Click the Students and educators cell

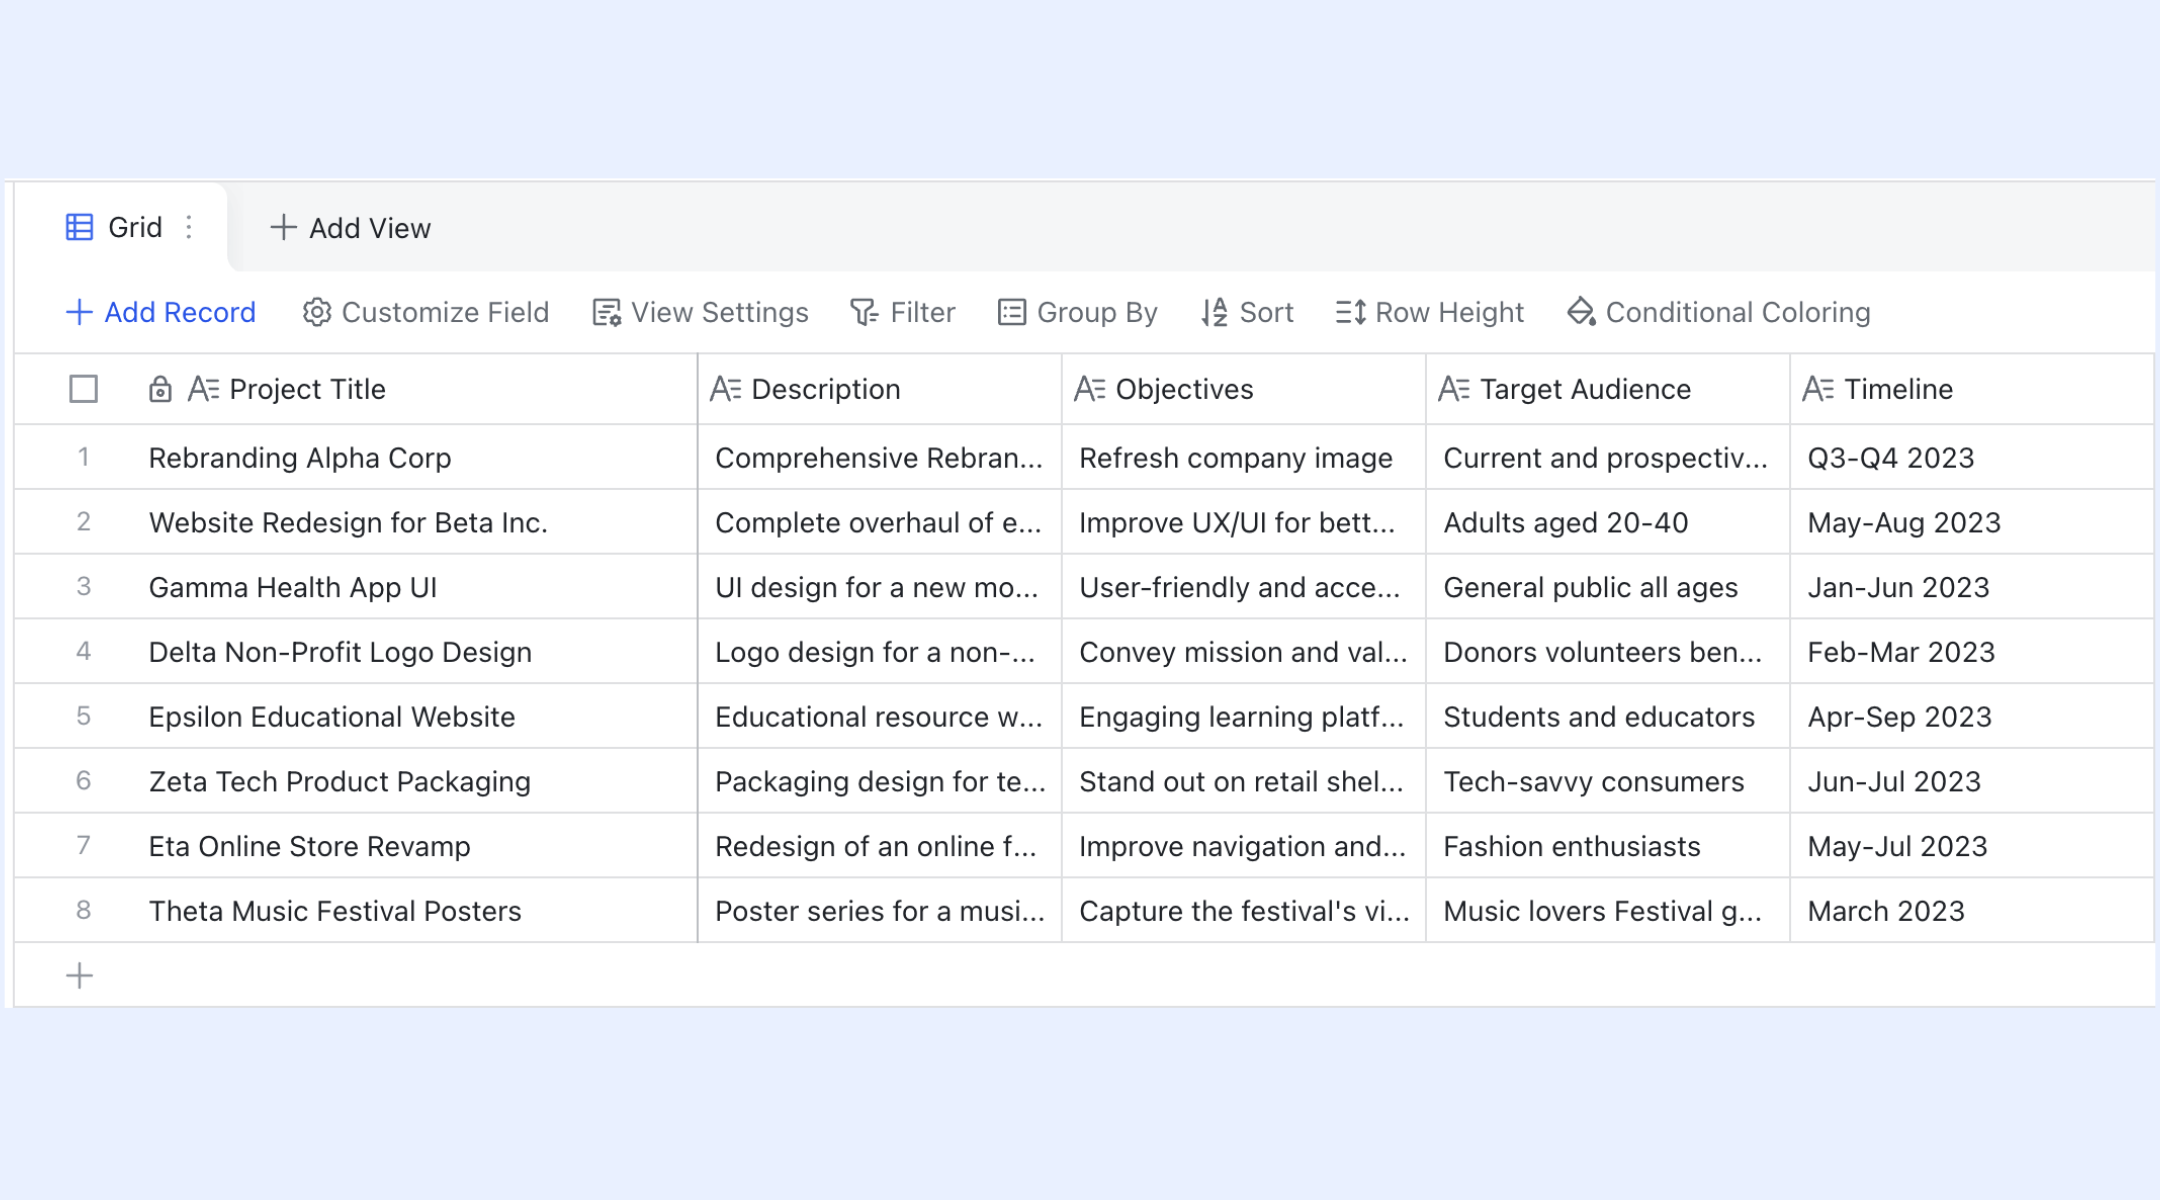tap(1608, 716)
